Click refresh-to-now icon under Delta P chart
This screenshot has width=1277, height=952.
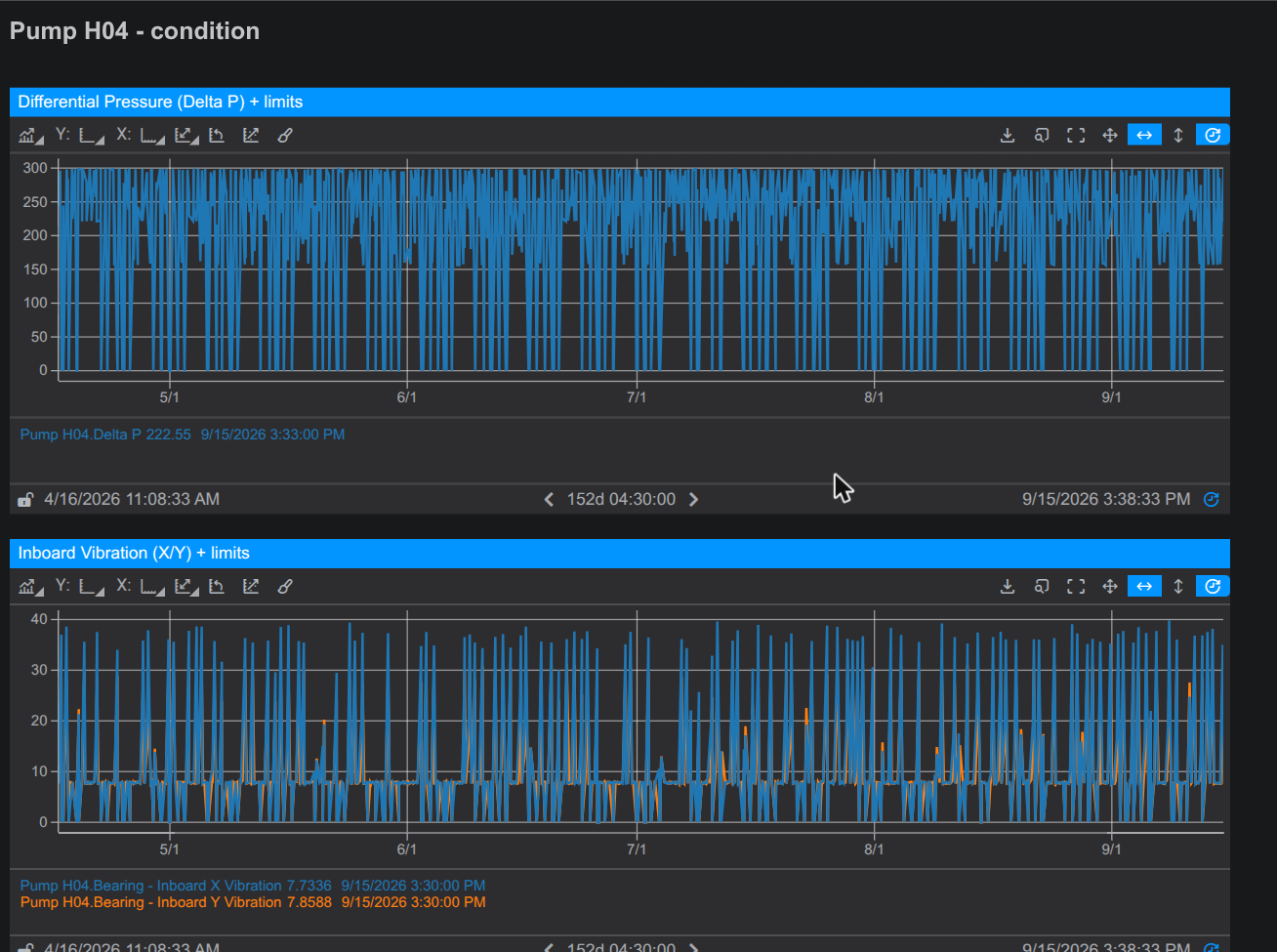1211,499
